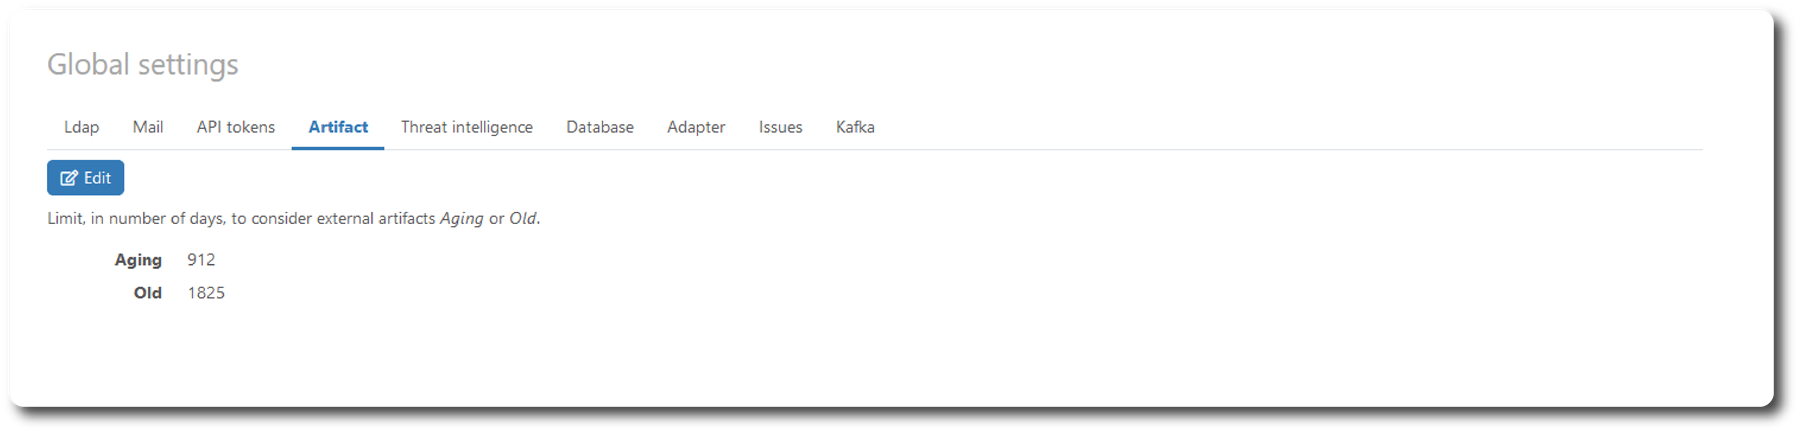Go to Threat intelligence tab

(467, 127)
